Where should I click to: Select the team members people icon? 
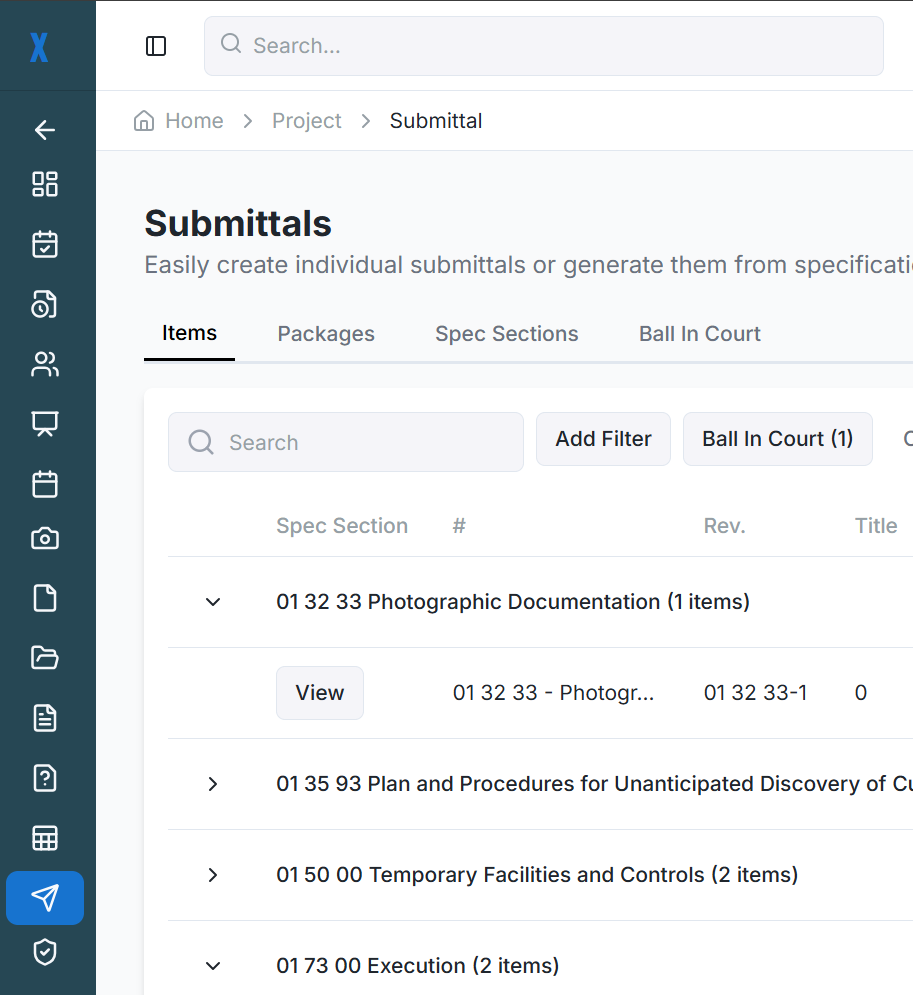(45, 364)
